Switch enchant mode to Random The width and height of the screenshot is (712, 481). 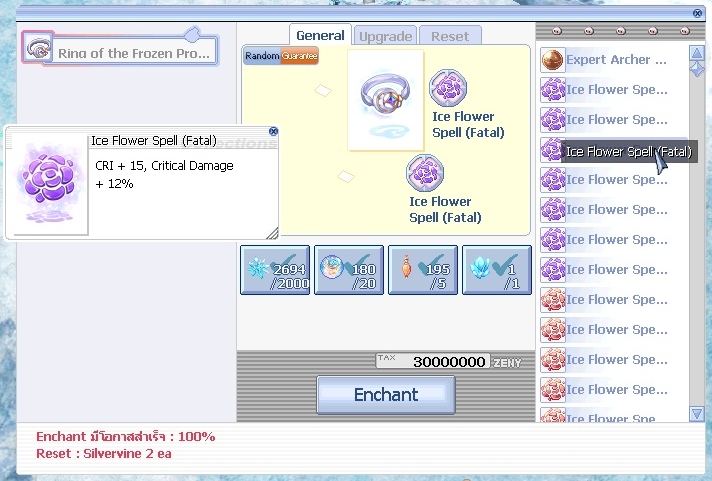click(262, 57)
